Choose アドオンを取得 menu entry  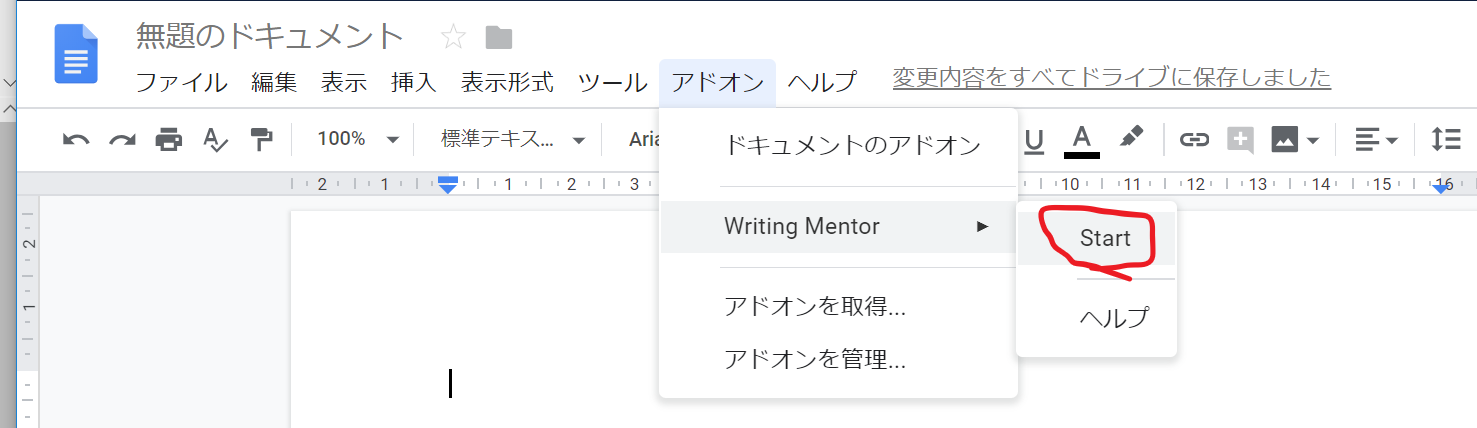tap(815, 307)
